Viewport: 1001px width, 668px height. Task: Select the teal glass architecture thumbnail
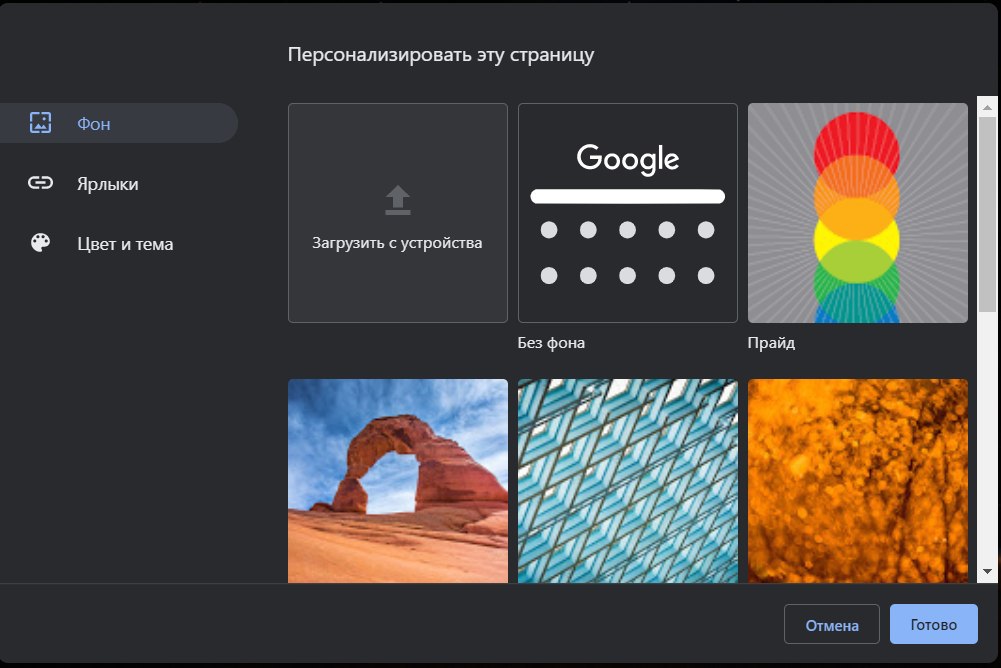(628, 481)
